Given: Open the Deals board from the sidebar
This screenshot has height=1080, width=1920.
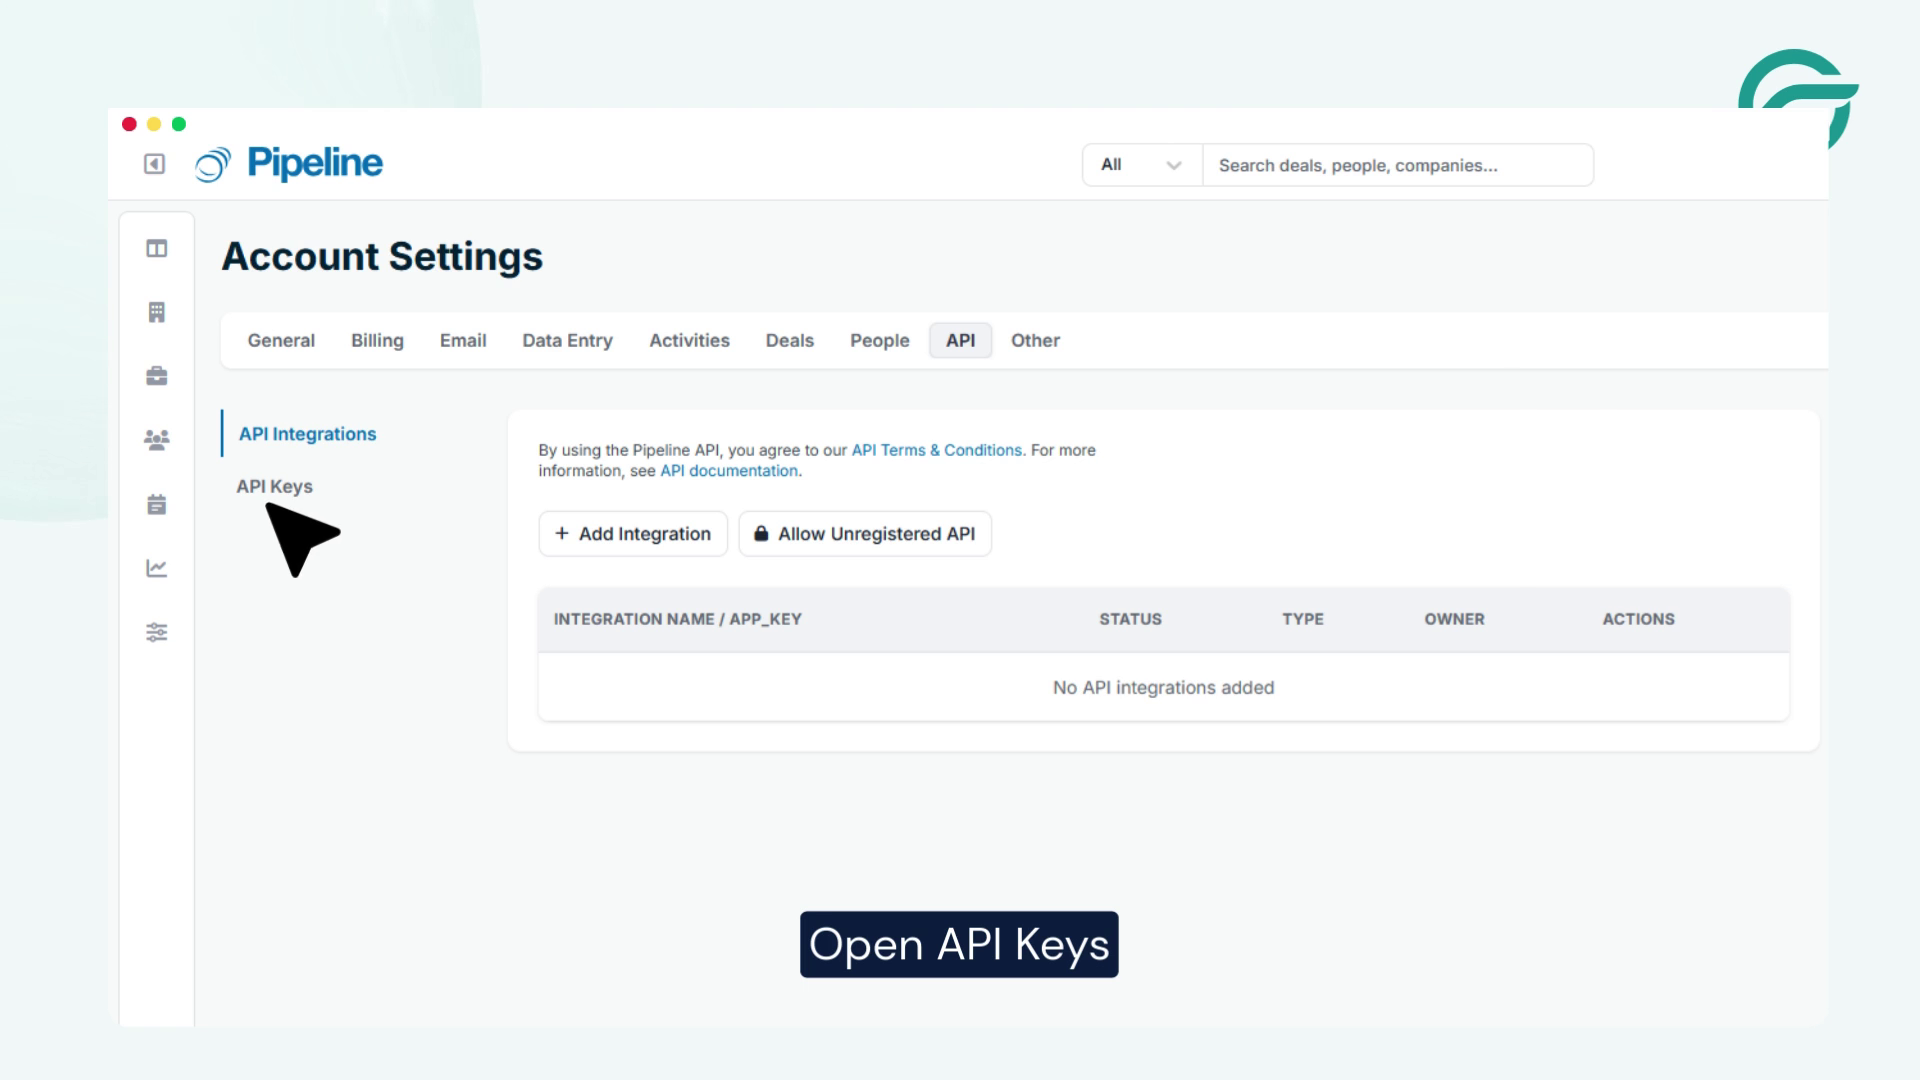Looking at the screenshot, I should pyautogui.click(x=156, y=249).
